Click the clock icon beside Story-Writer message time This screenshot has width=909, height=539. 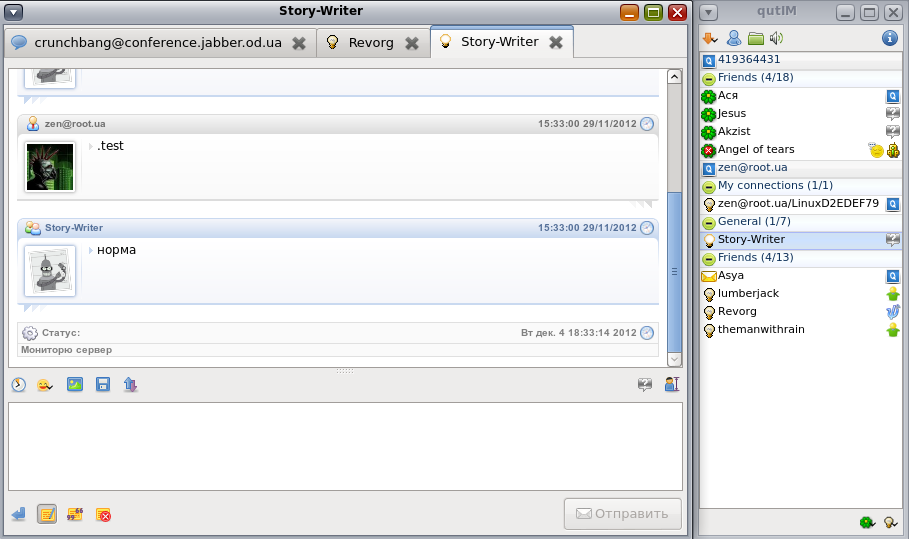click(647, 228)
